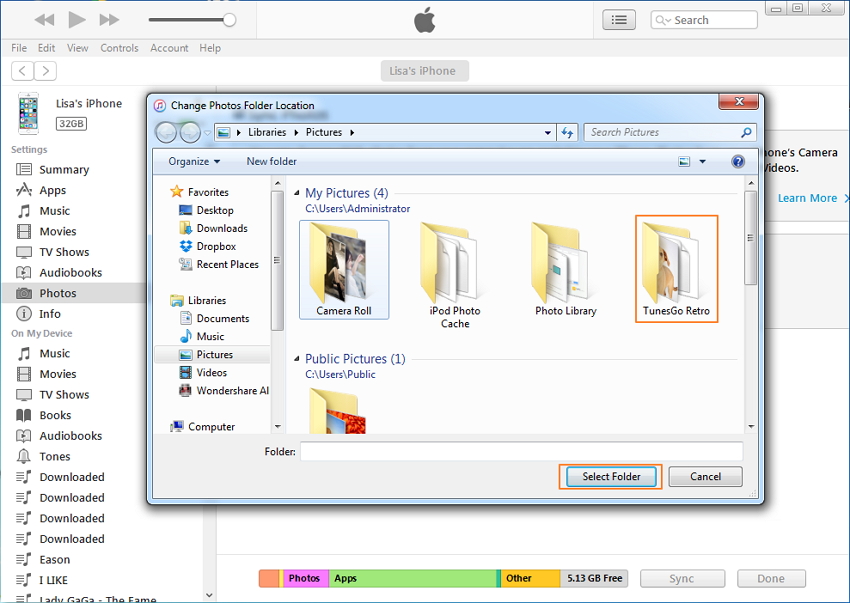Open the list view icon beside search
850x603 pixels.
(x=619, y=20)
